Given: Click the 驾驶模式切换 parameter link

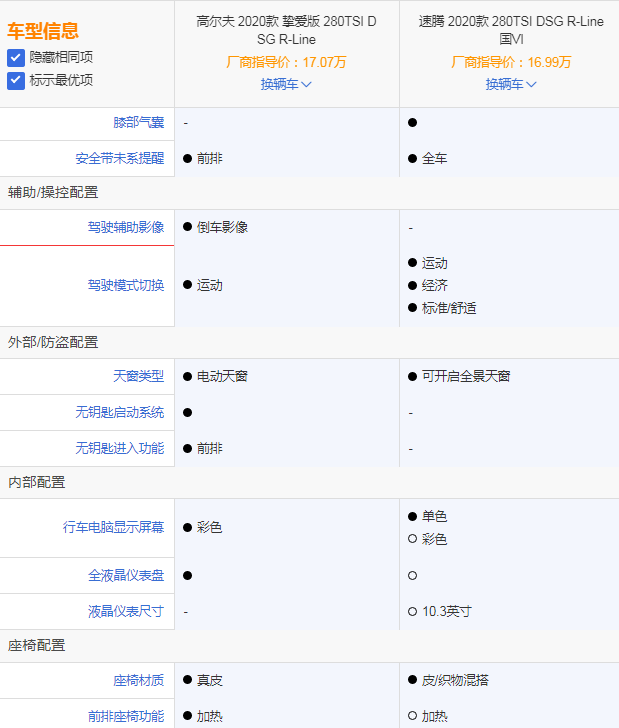Looking at the screenshot, I should (x=125, y=285).
